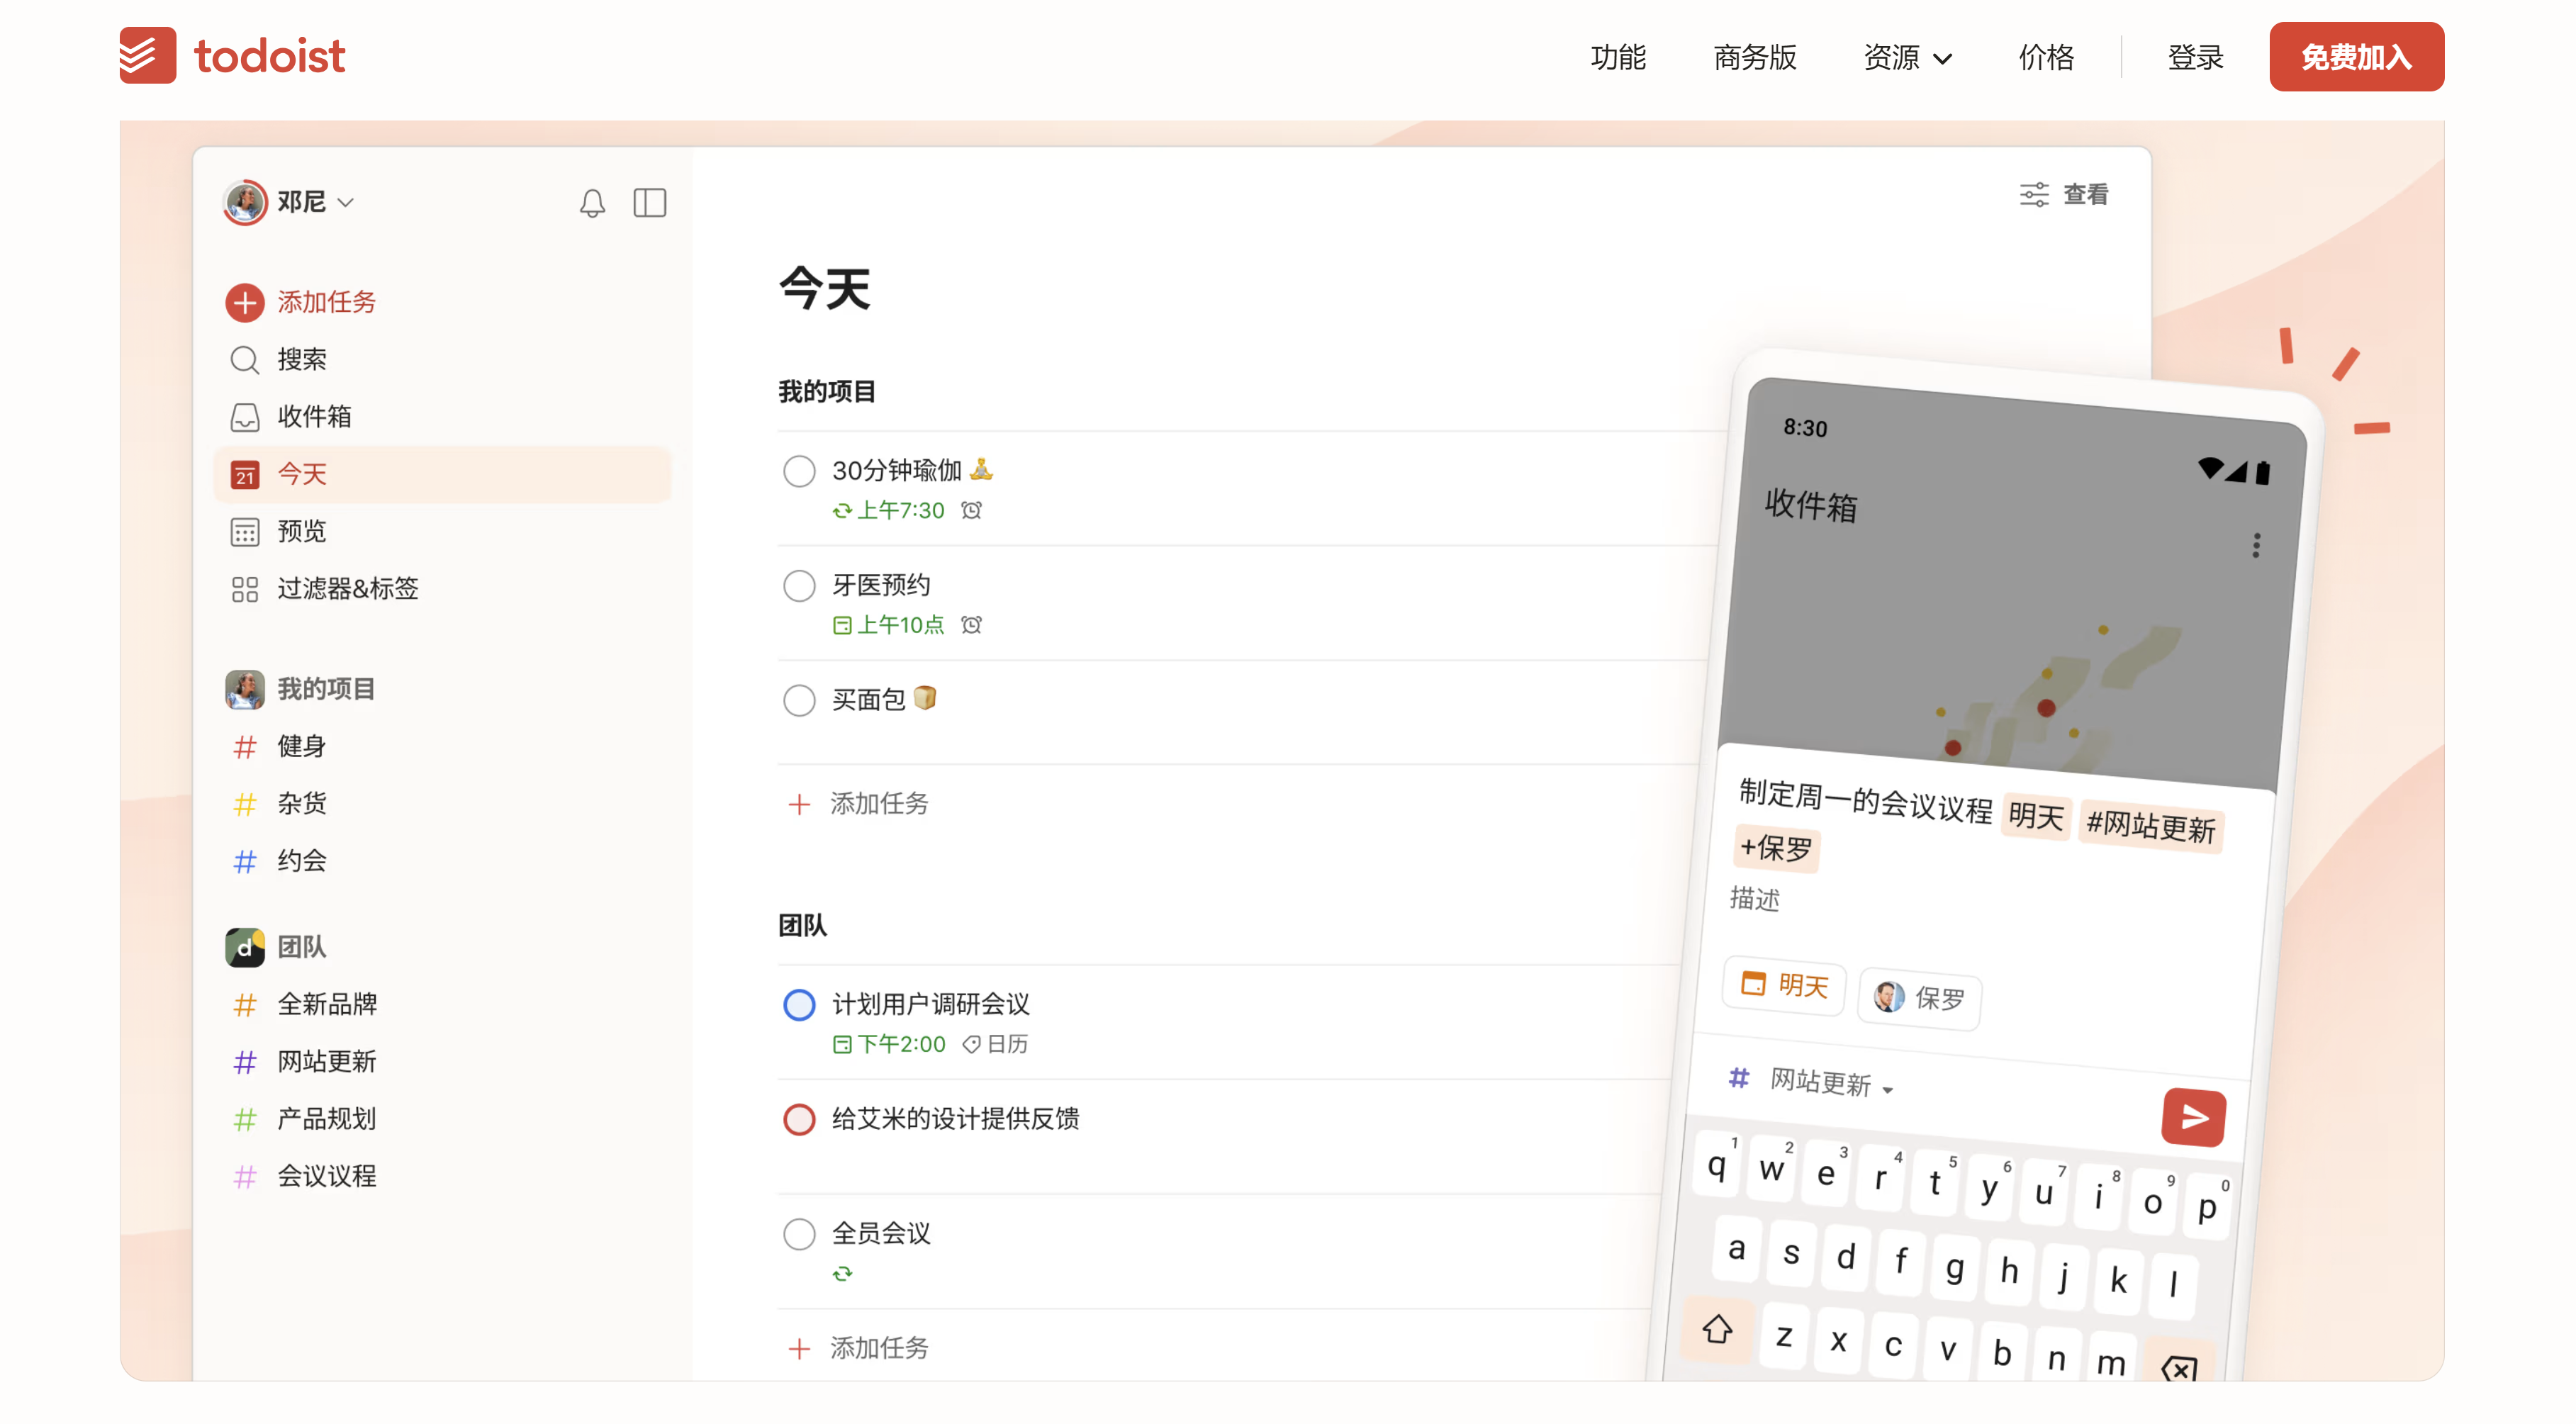Viewport: 2576px width, 1424px height.
Task: Open the 价格 nav item
Action: point(2045,58)
